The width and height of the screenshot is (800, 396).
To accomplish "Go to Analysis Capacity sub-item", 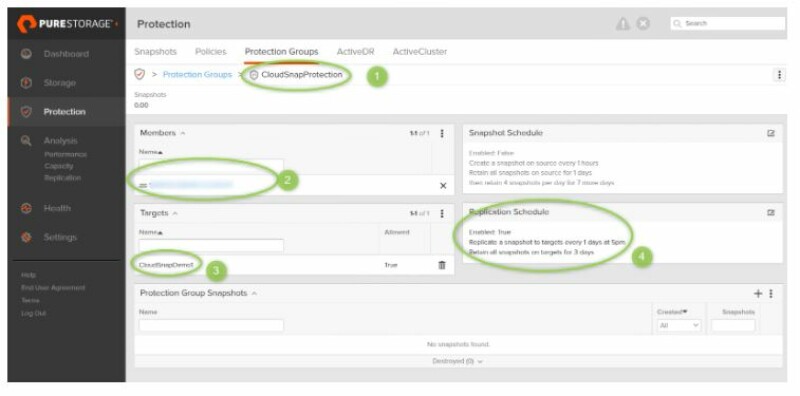I will coord(59,166).
